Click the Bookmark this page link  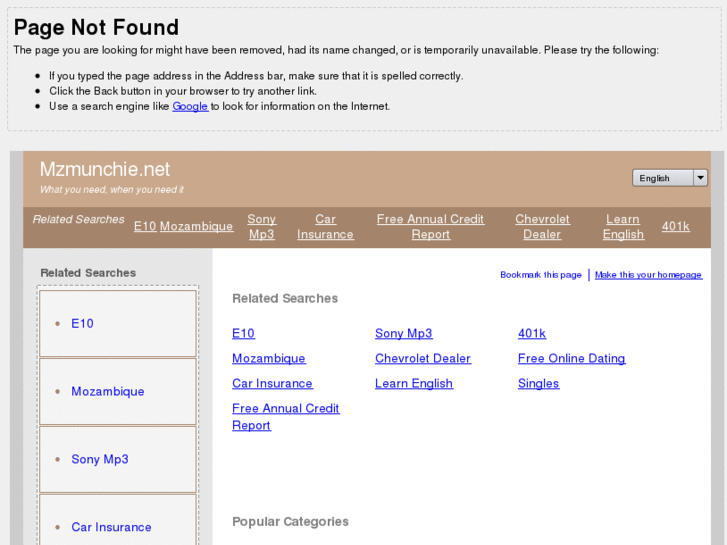[x=540, y=275]
